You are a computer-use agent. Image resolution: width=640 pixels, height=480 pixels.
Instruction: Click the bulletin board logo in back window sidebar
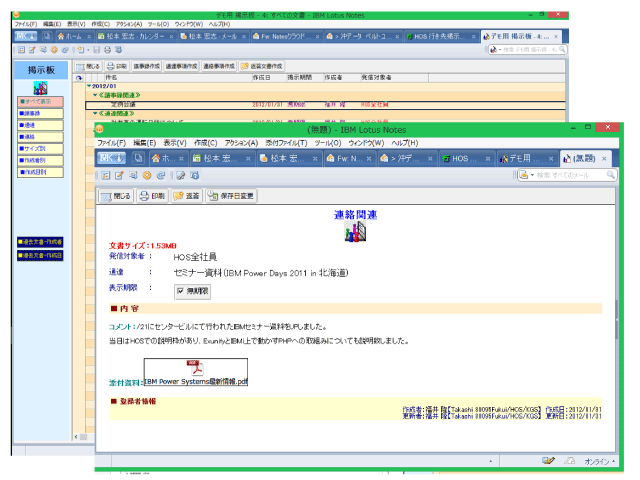pos(40,88)
